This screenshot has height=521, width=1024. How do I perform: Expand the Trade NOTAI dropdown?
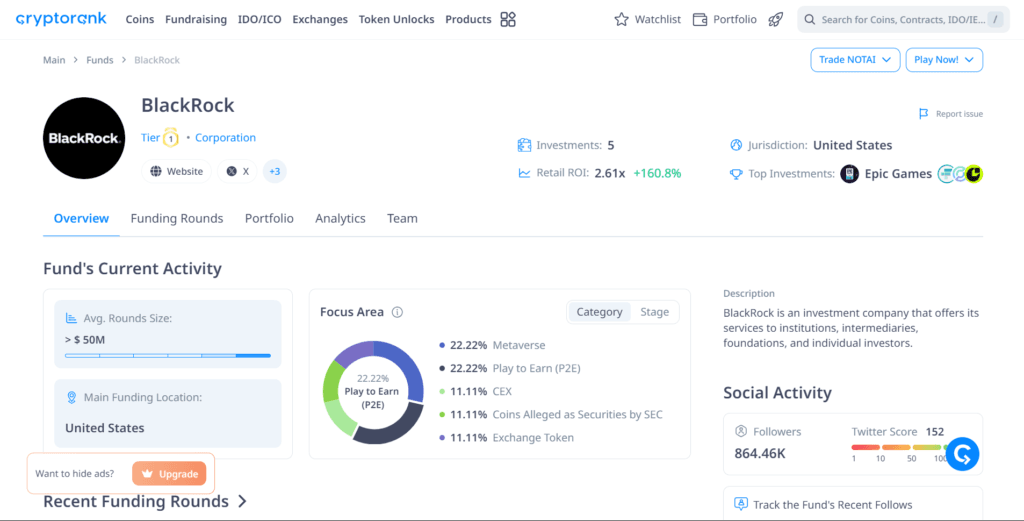coord(855,59)
